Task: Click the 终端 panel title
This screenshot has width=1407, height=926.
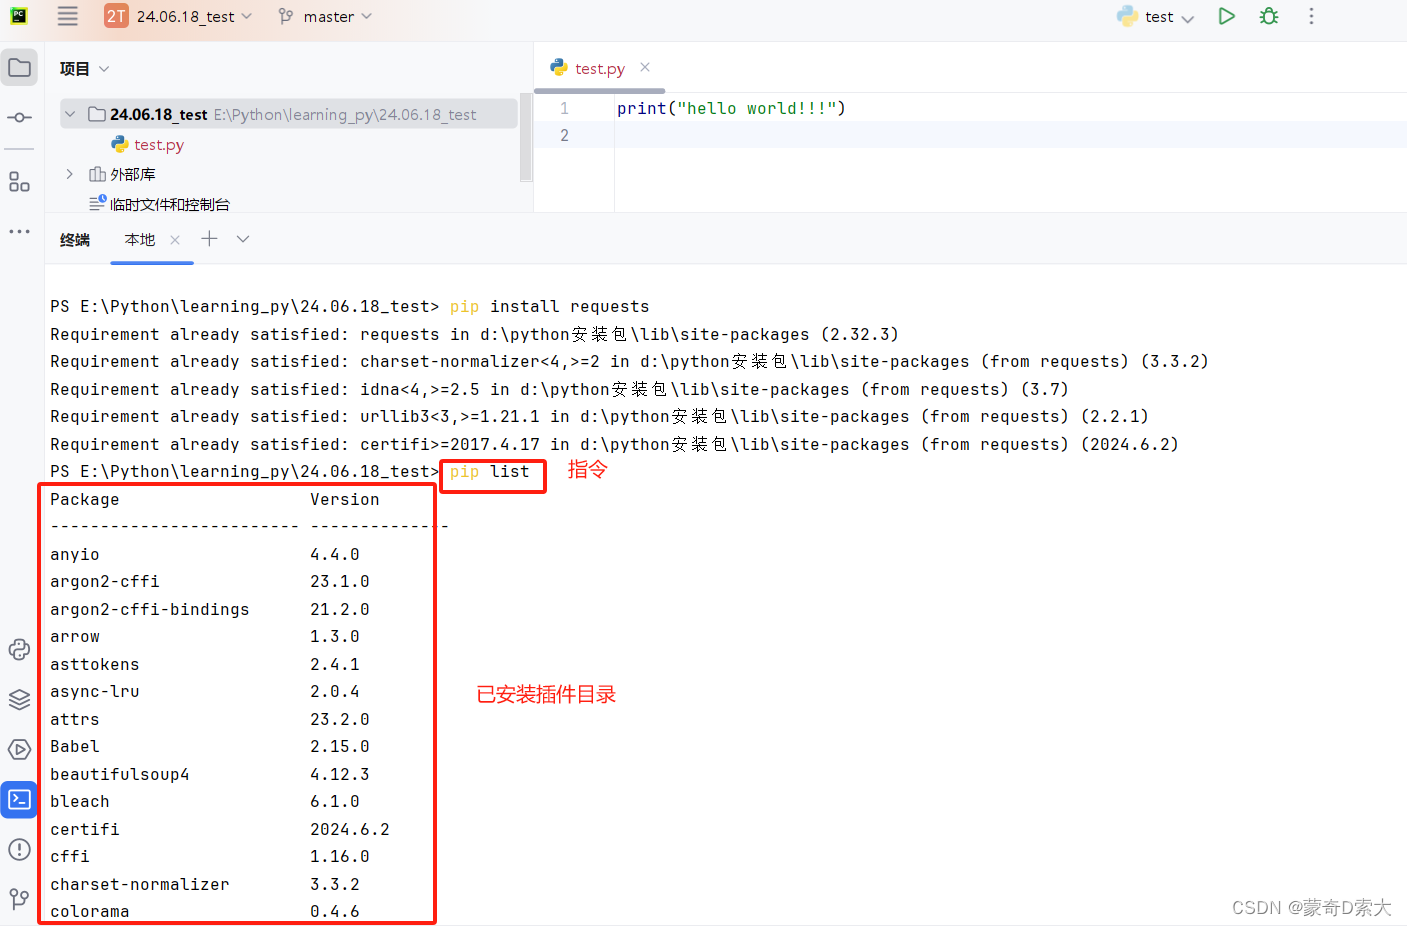Action: [x=75, y=240]
